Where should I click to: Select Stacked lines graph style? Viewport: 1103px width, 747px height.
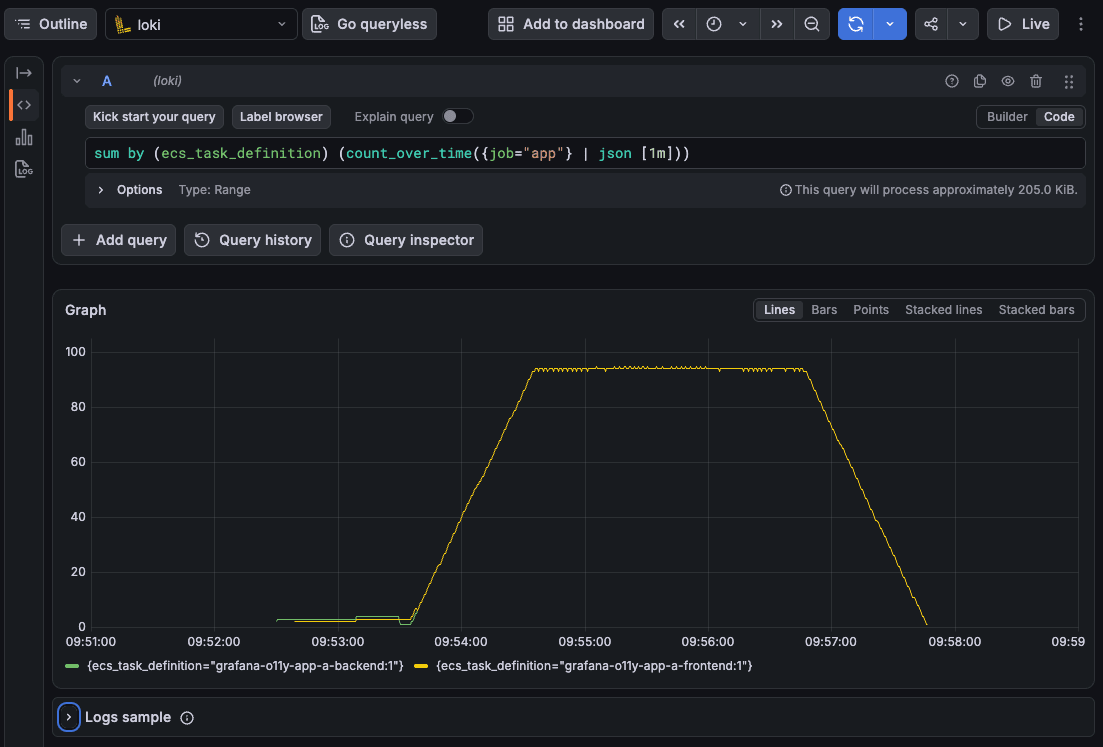click(x=943, y=309)
